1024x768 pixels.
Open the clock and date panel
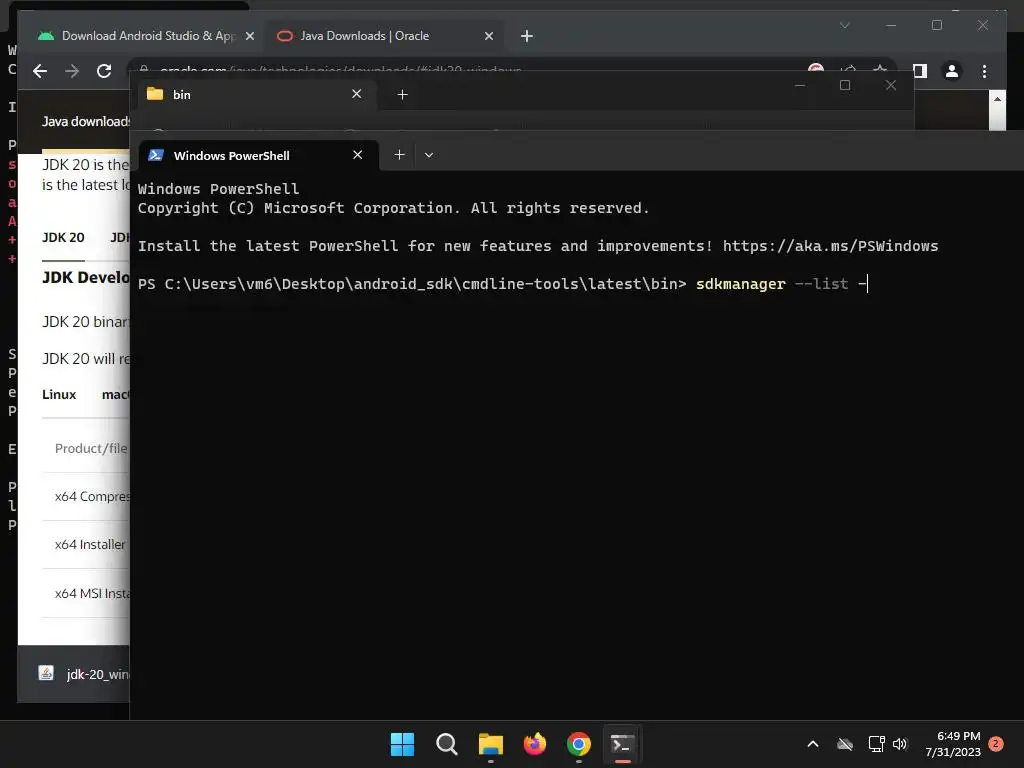[953, 744]
